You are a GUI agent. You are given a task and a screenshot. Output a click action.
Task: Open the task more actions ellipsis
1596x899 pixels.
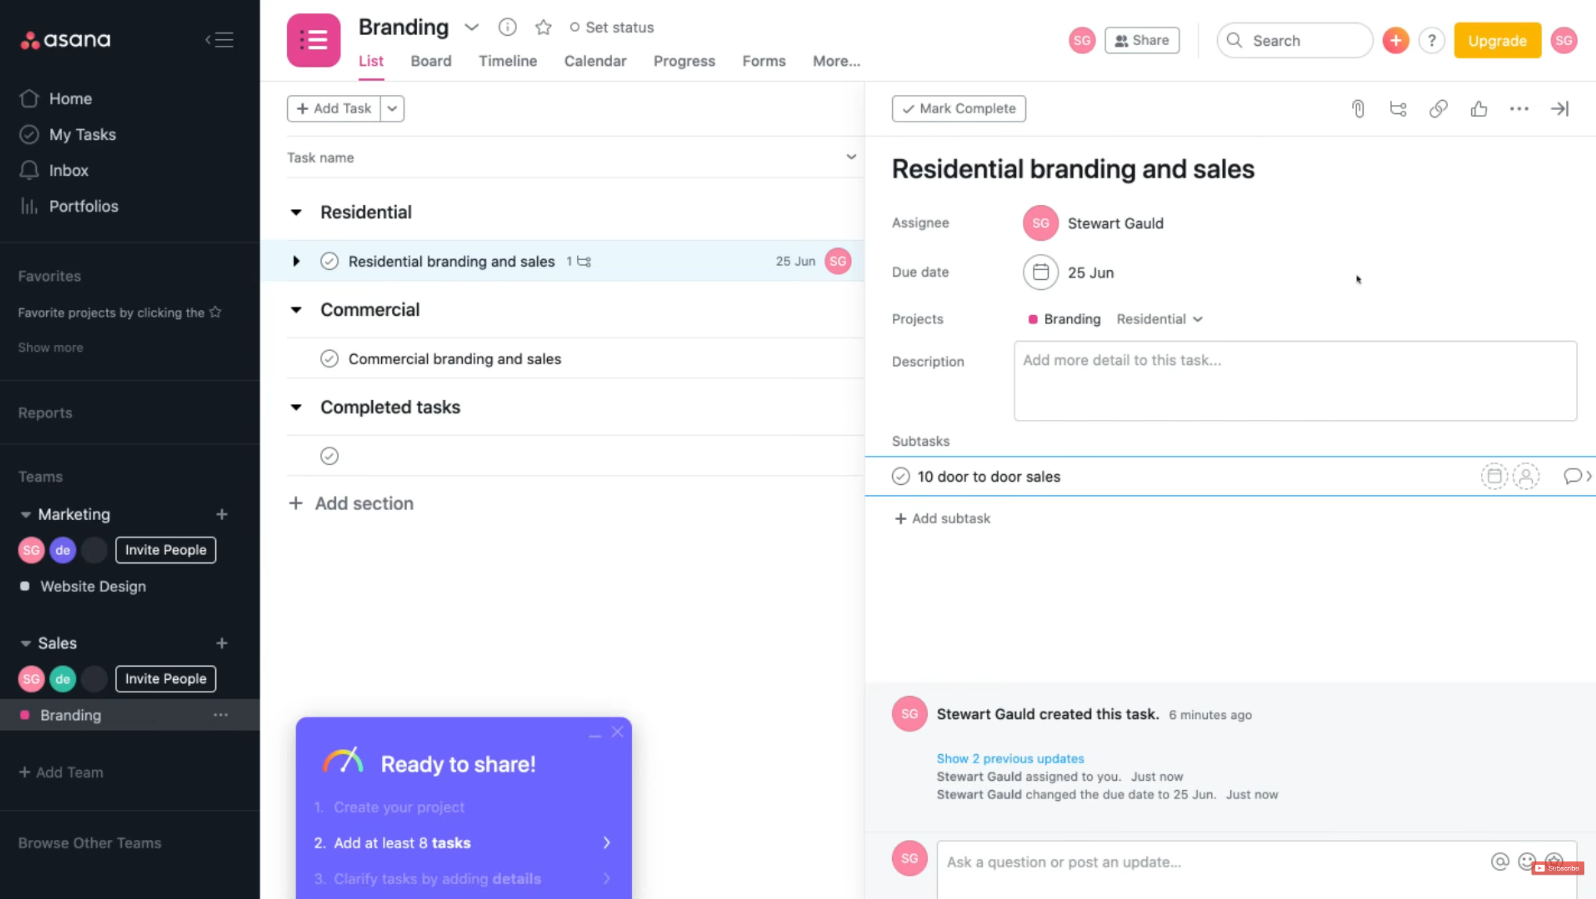click(1518, 108)
